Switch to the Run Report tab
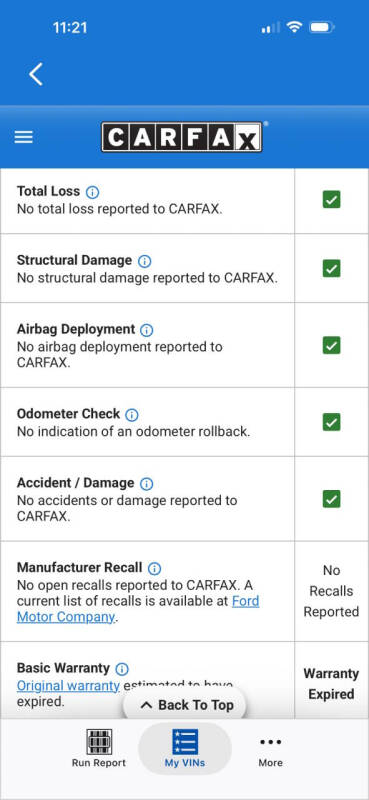369x800 pixels. (99, 748)
